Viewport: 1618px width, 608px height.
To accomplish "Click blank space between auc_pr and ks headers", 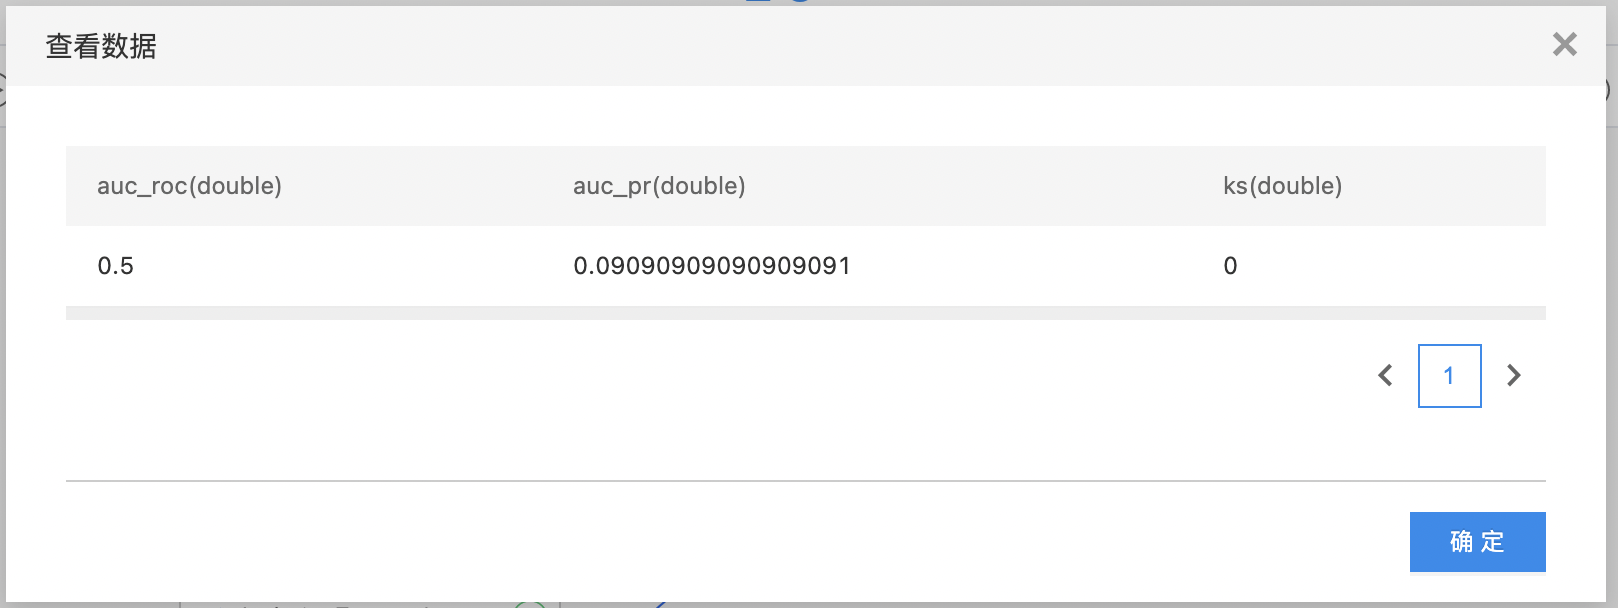I will click(985, 186).
